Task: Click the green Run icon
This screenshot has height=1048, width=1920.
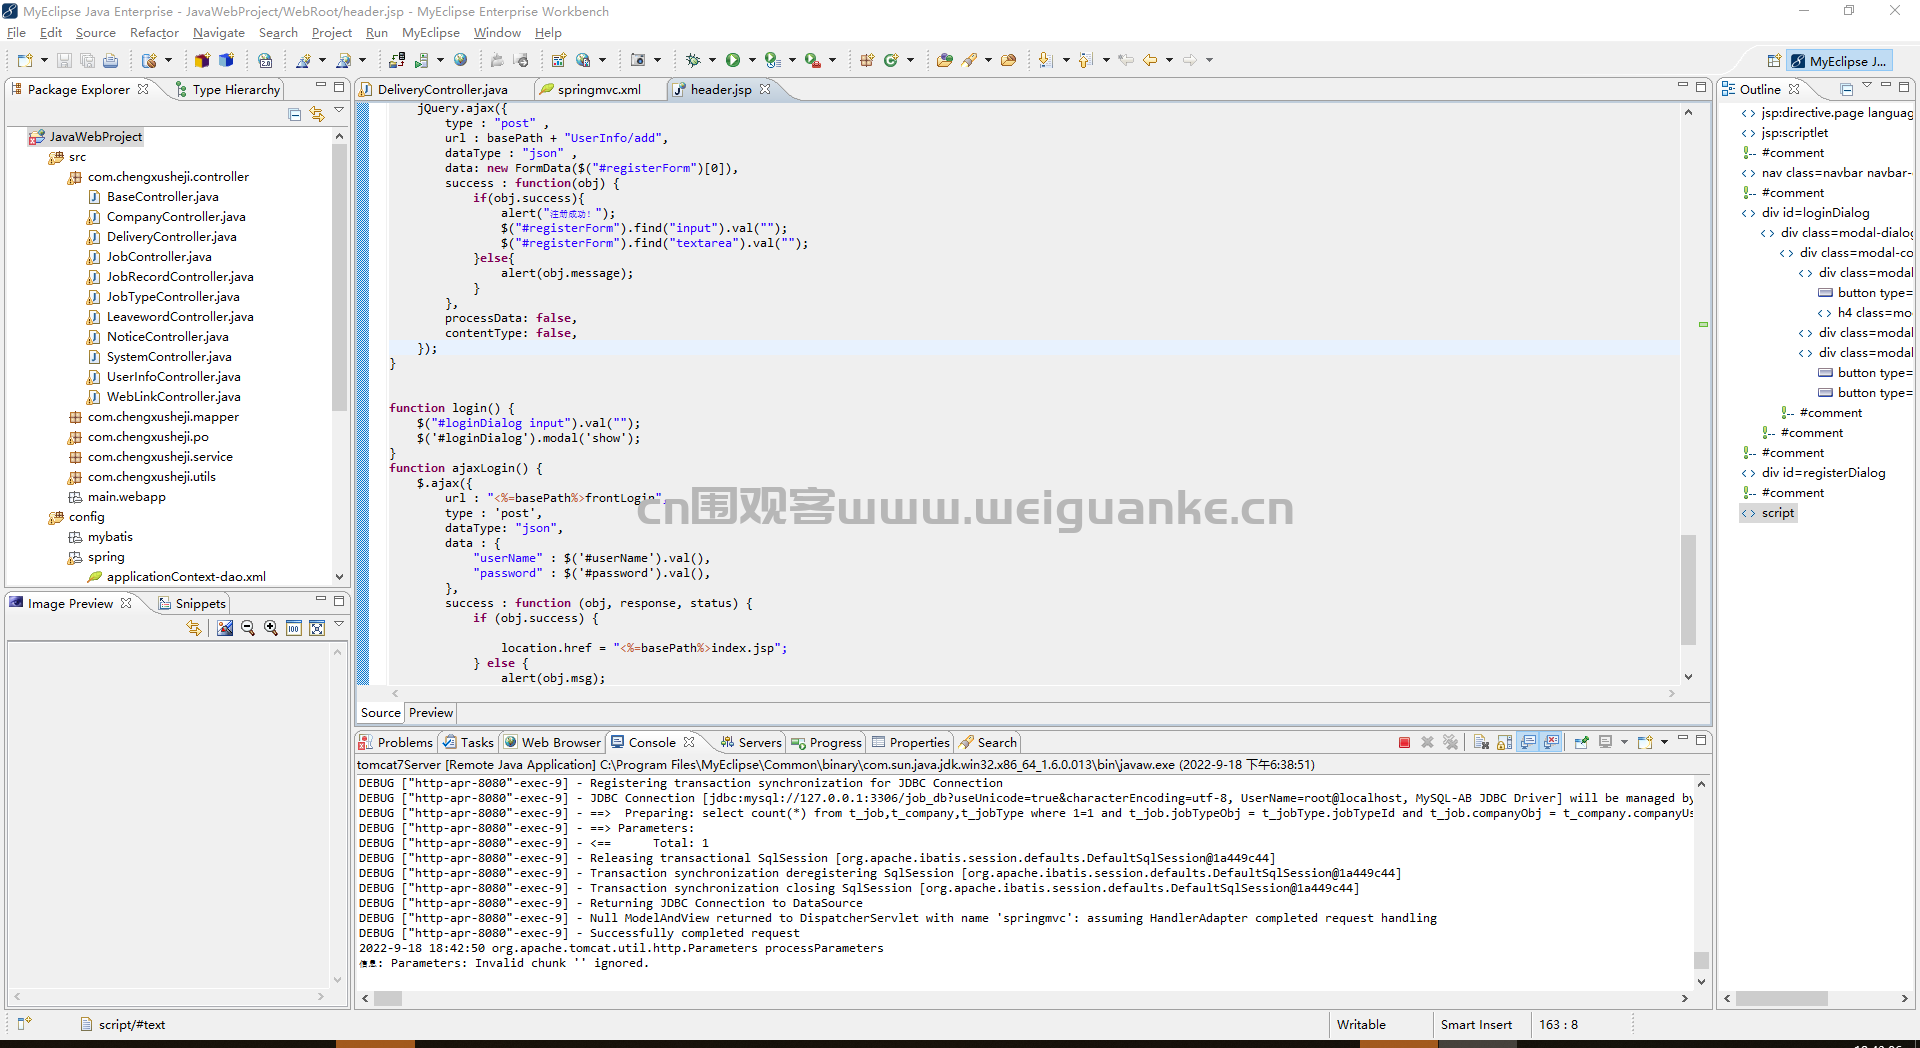Action: 733,60
